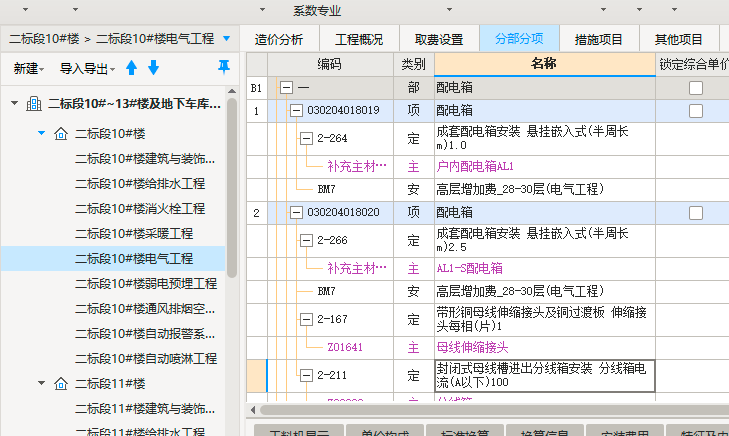Image resolution: width=729 pixels, height=436 pixels.
Task: Click the B1 row header
Action: [257, 88]
